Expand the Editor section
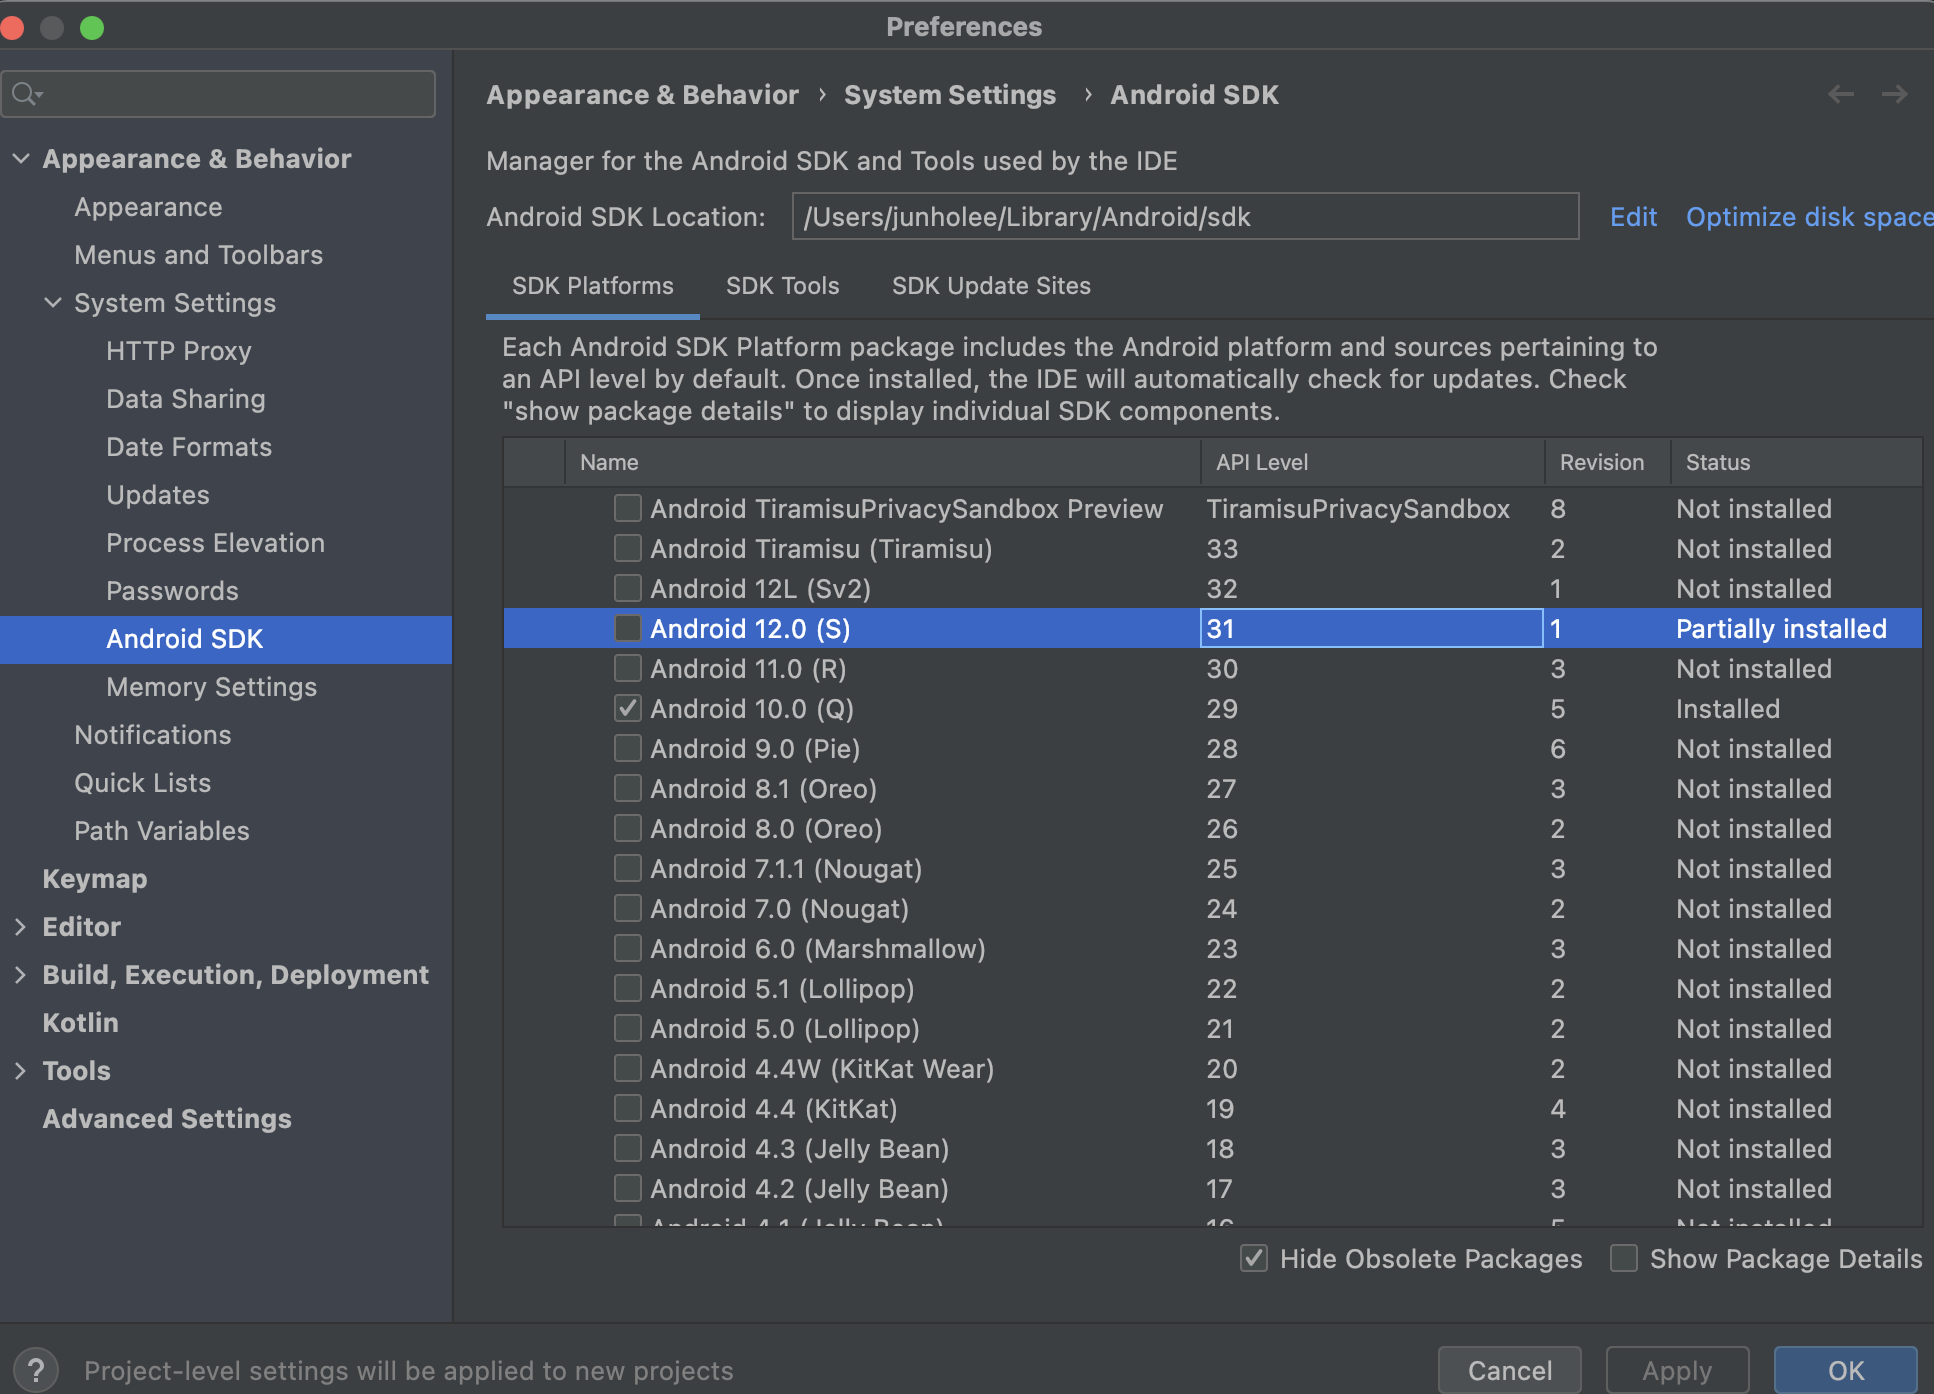Screen dimensions: 1934x1394 coord(21,927)
